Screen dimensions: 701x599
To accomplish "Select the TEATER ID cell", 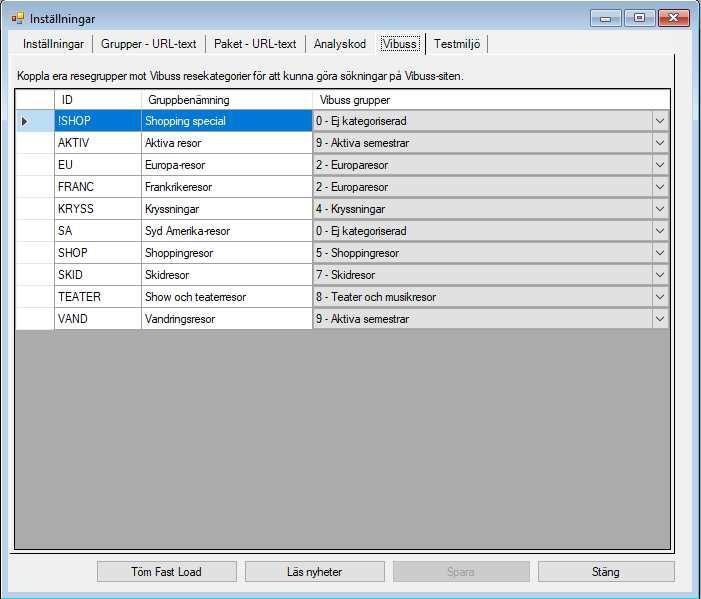I will pyautogui.click(x=98, y=296).
